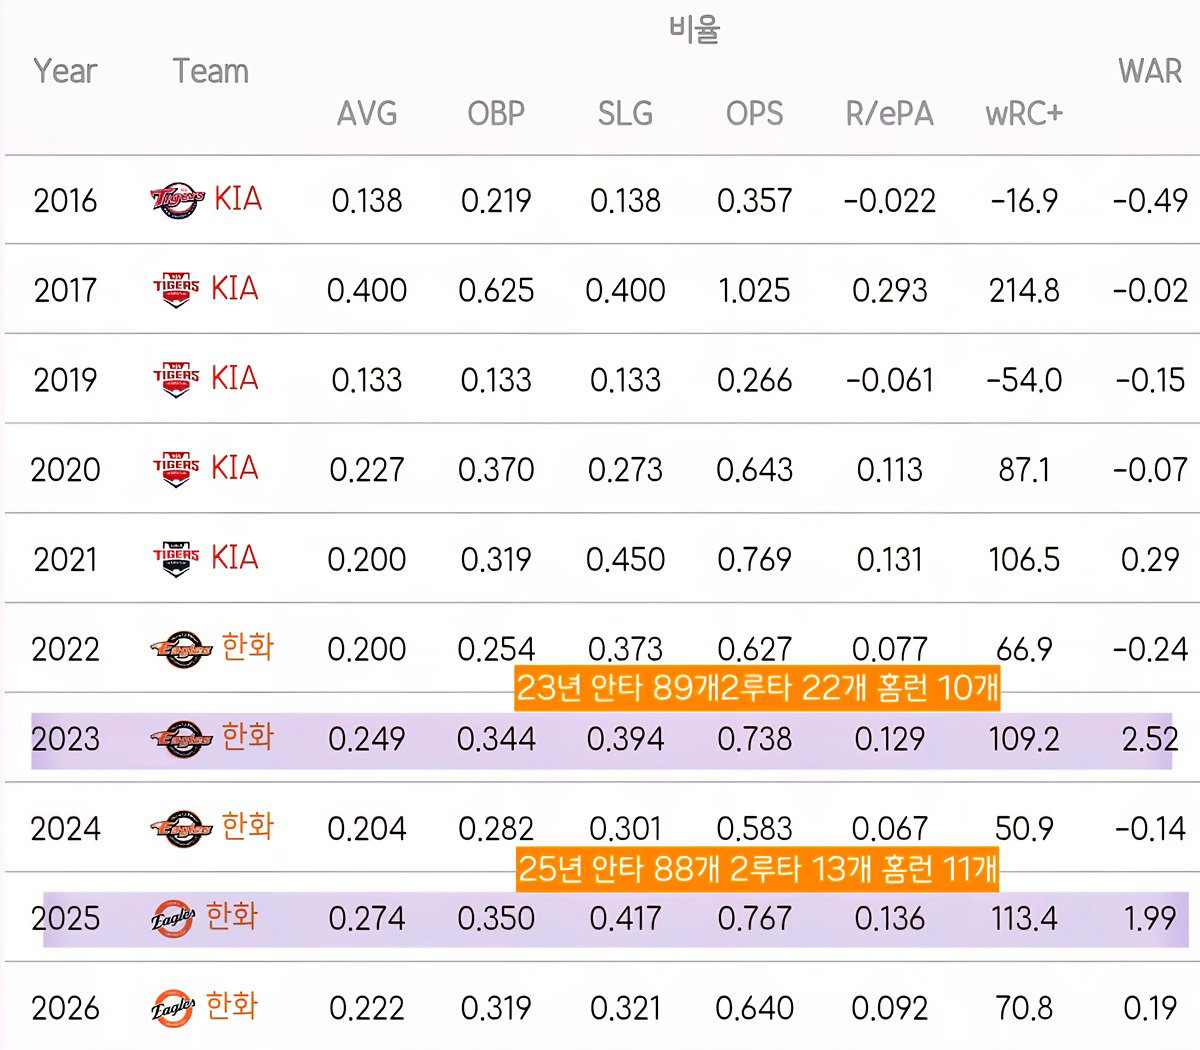Click the Eagles logo in 2024 row
The image size is (1200, 1050).
[181, 828]
